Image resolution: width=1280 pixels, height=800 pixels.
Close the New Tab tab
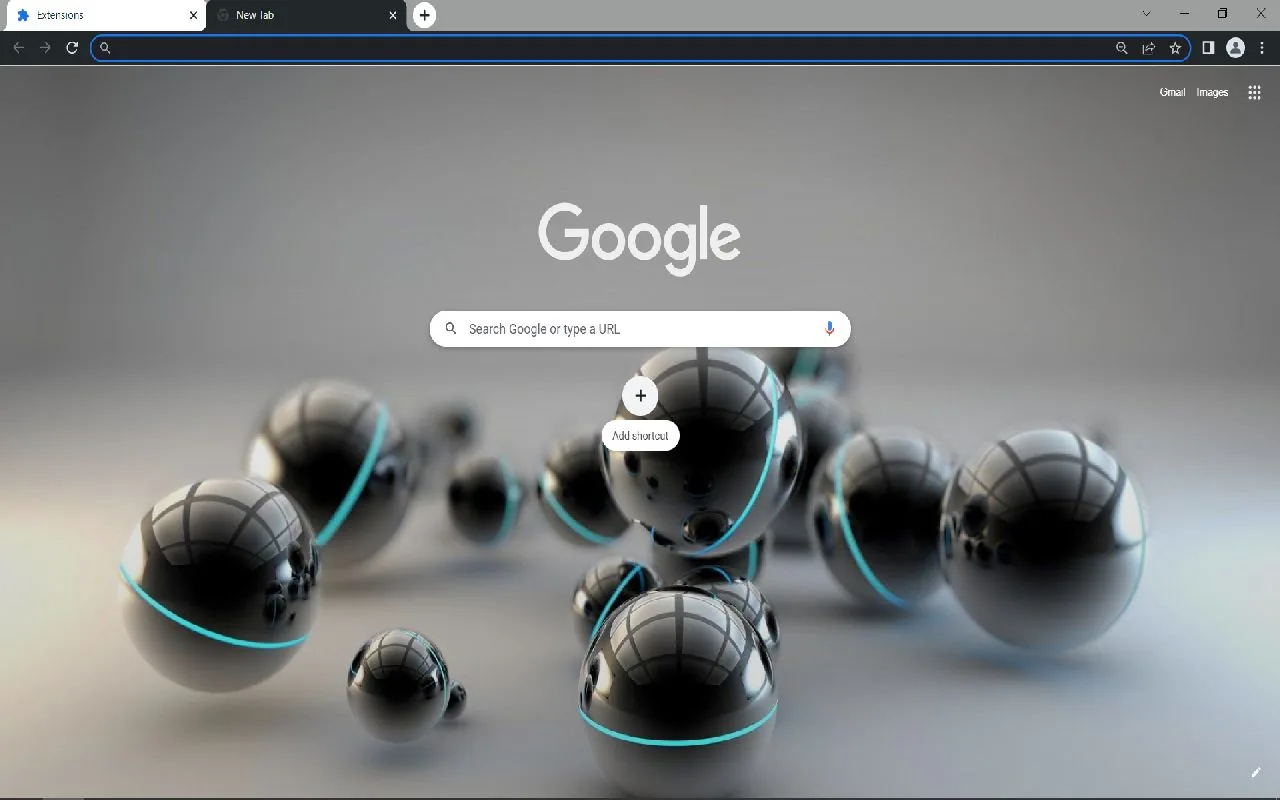pos(393,15)
